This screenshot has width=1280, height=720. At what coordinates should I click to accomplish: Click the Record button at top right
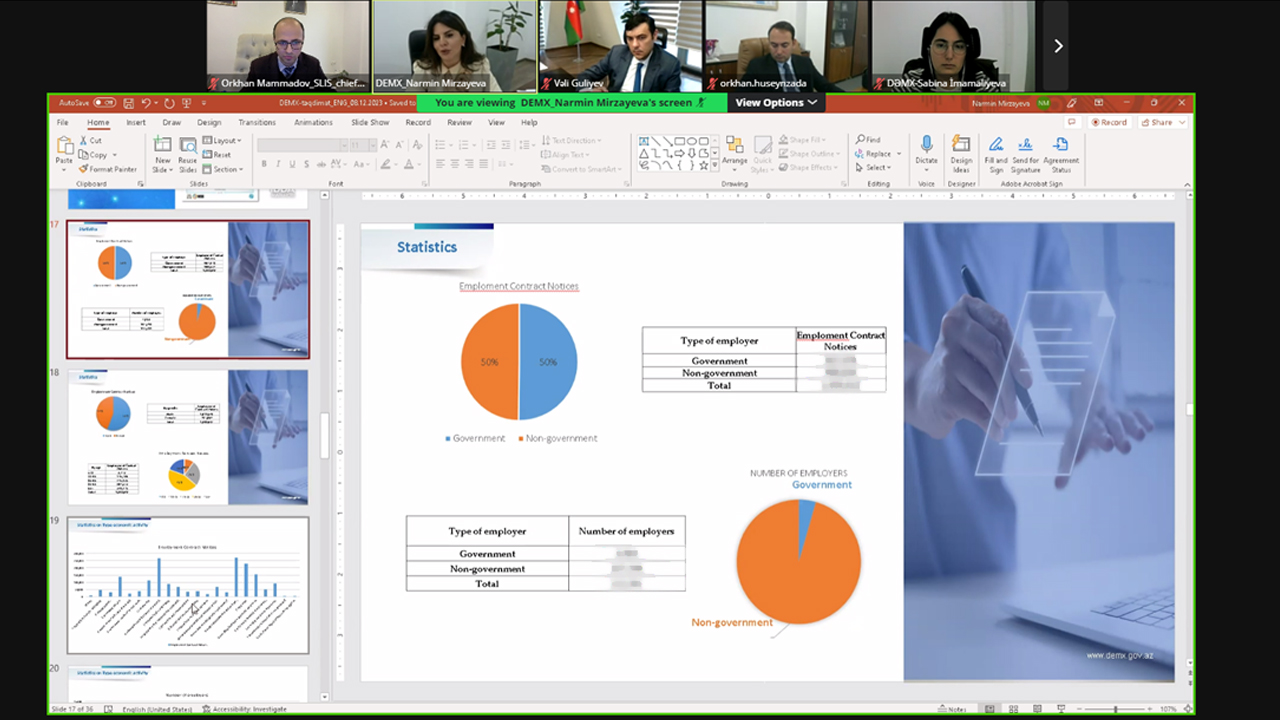(1109, 122)
